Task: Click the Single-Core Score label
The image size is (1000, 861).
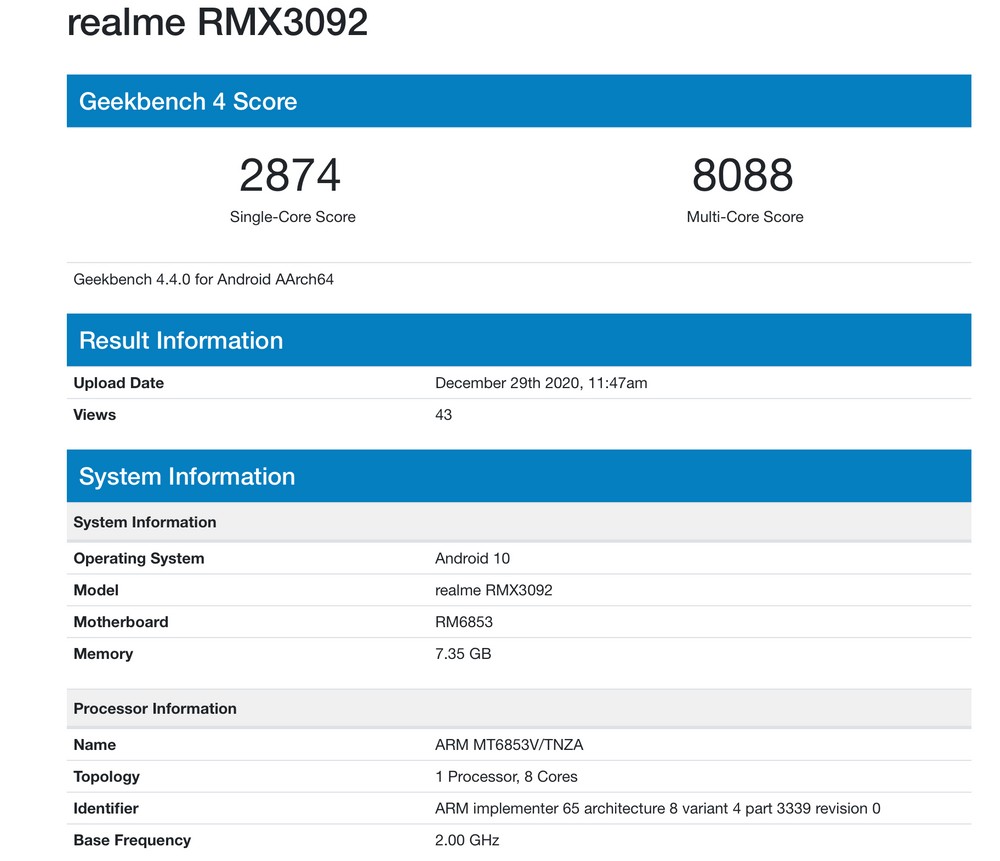Action: [x=293, y=217]
